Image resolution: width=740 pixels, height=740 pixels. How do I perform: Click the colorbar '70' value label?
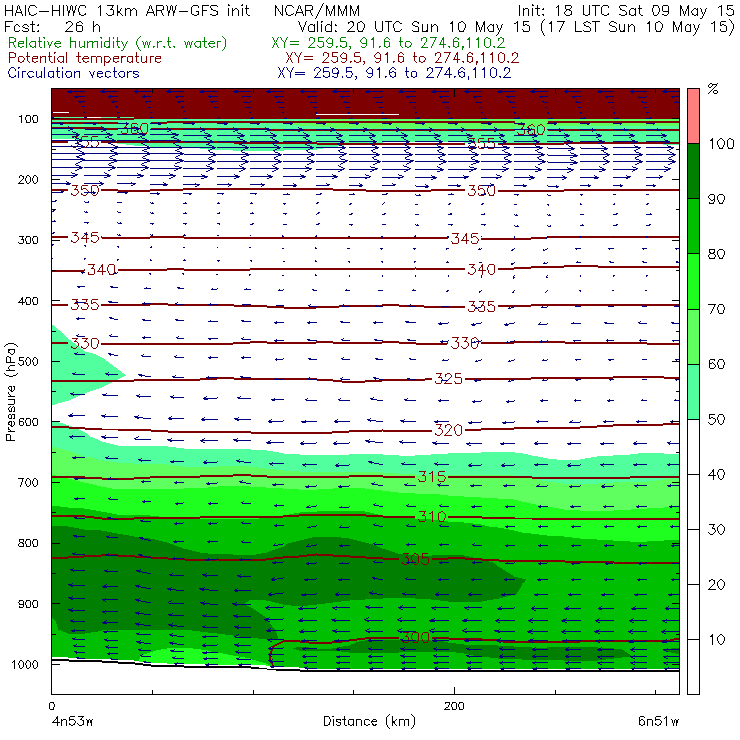click(716, 309)
